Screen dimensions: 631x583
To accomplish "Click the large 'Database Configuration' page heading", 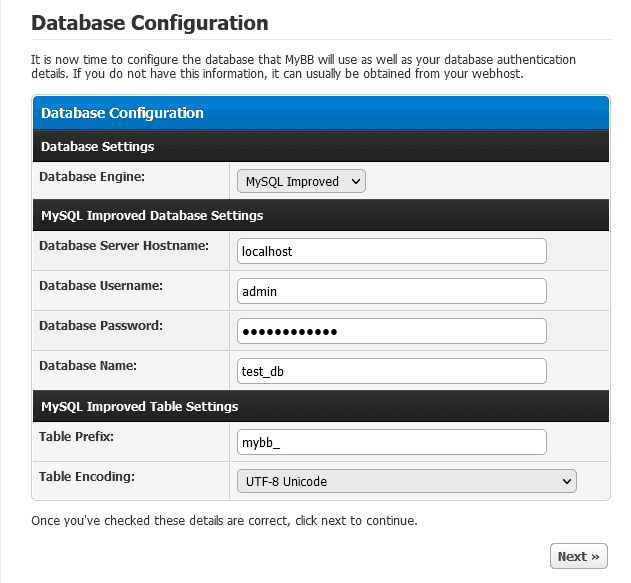I will [150, 23].
